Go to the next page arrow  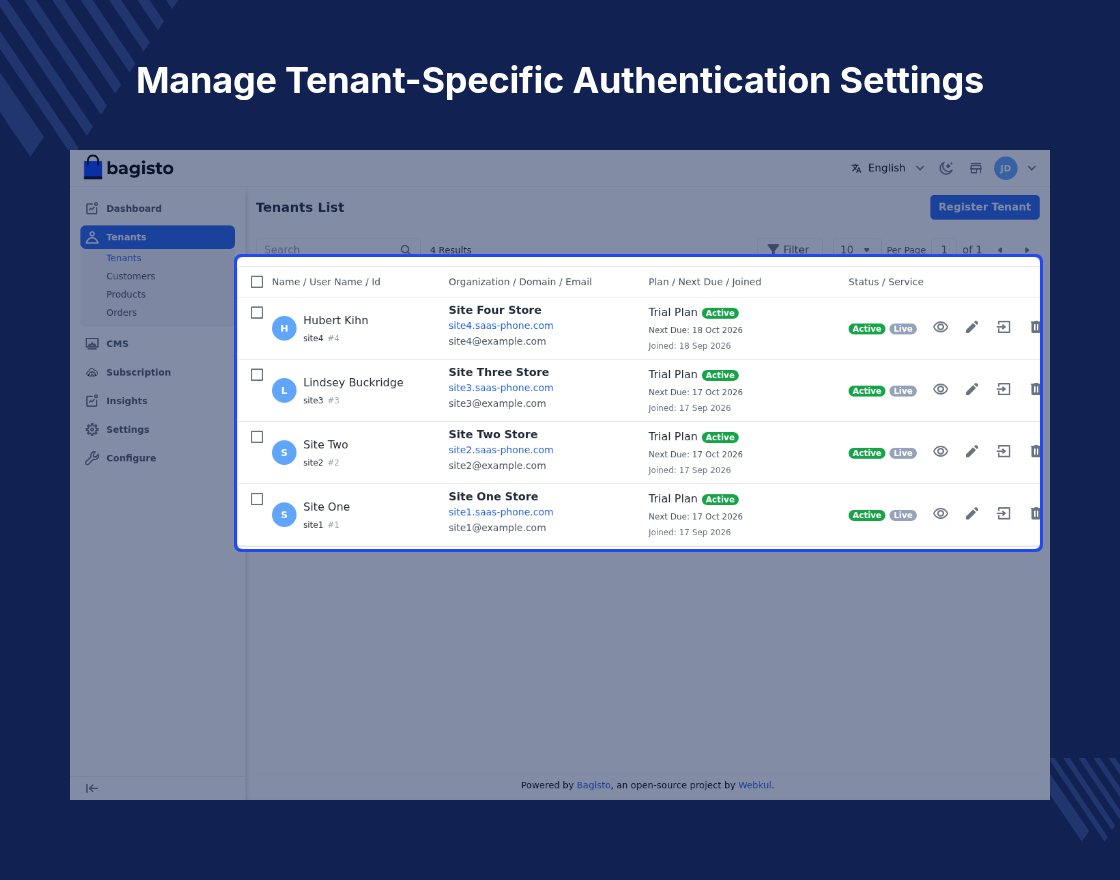(x=1027, y=250)
